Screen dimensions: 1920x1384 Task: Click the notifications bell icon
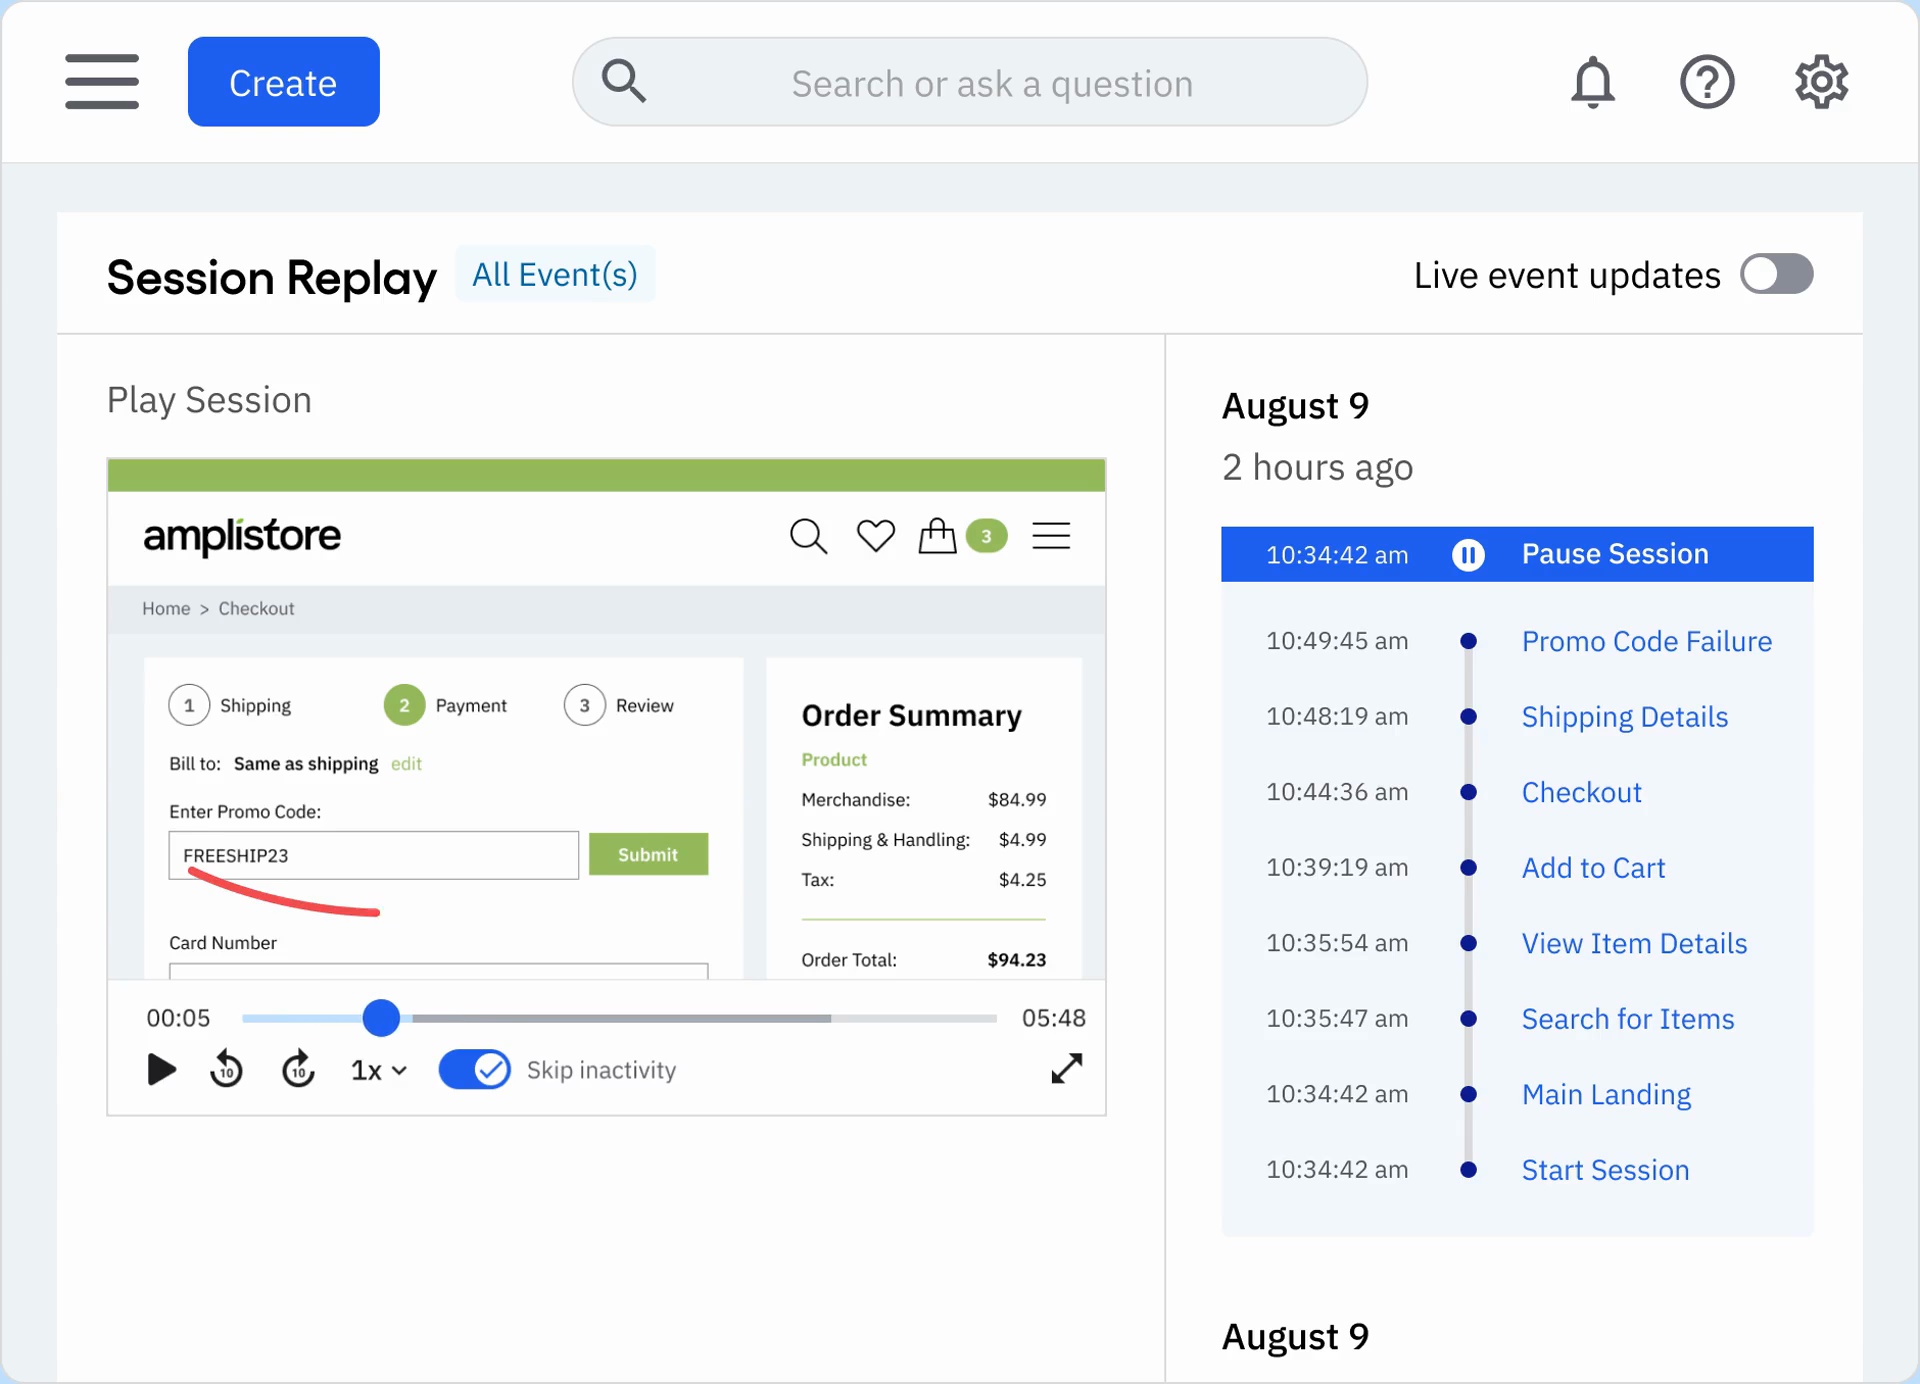click(1592, 82)
